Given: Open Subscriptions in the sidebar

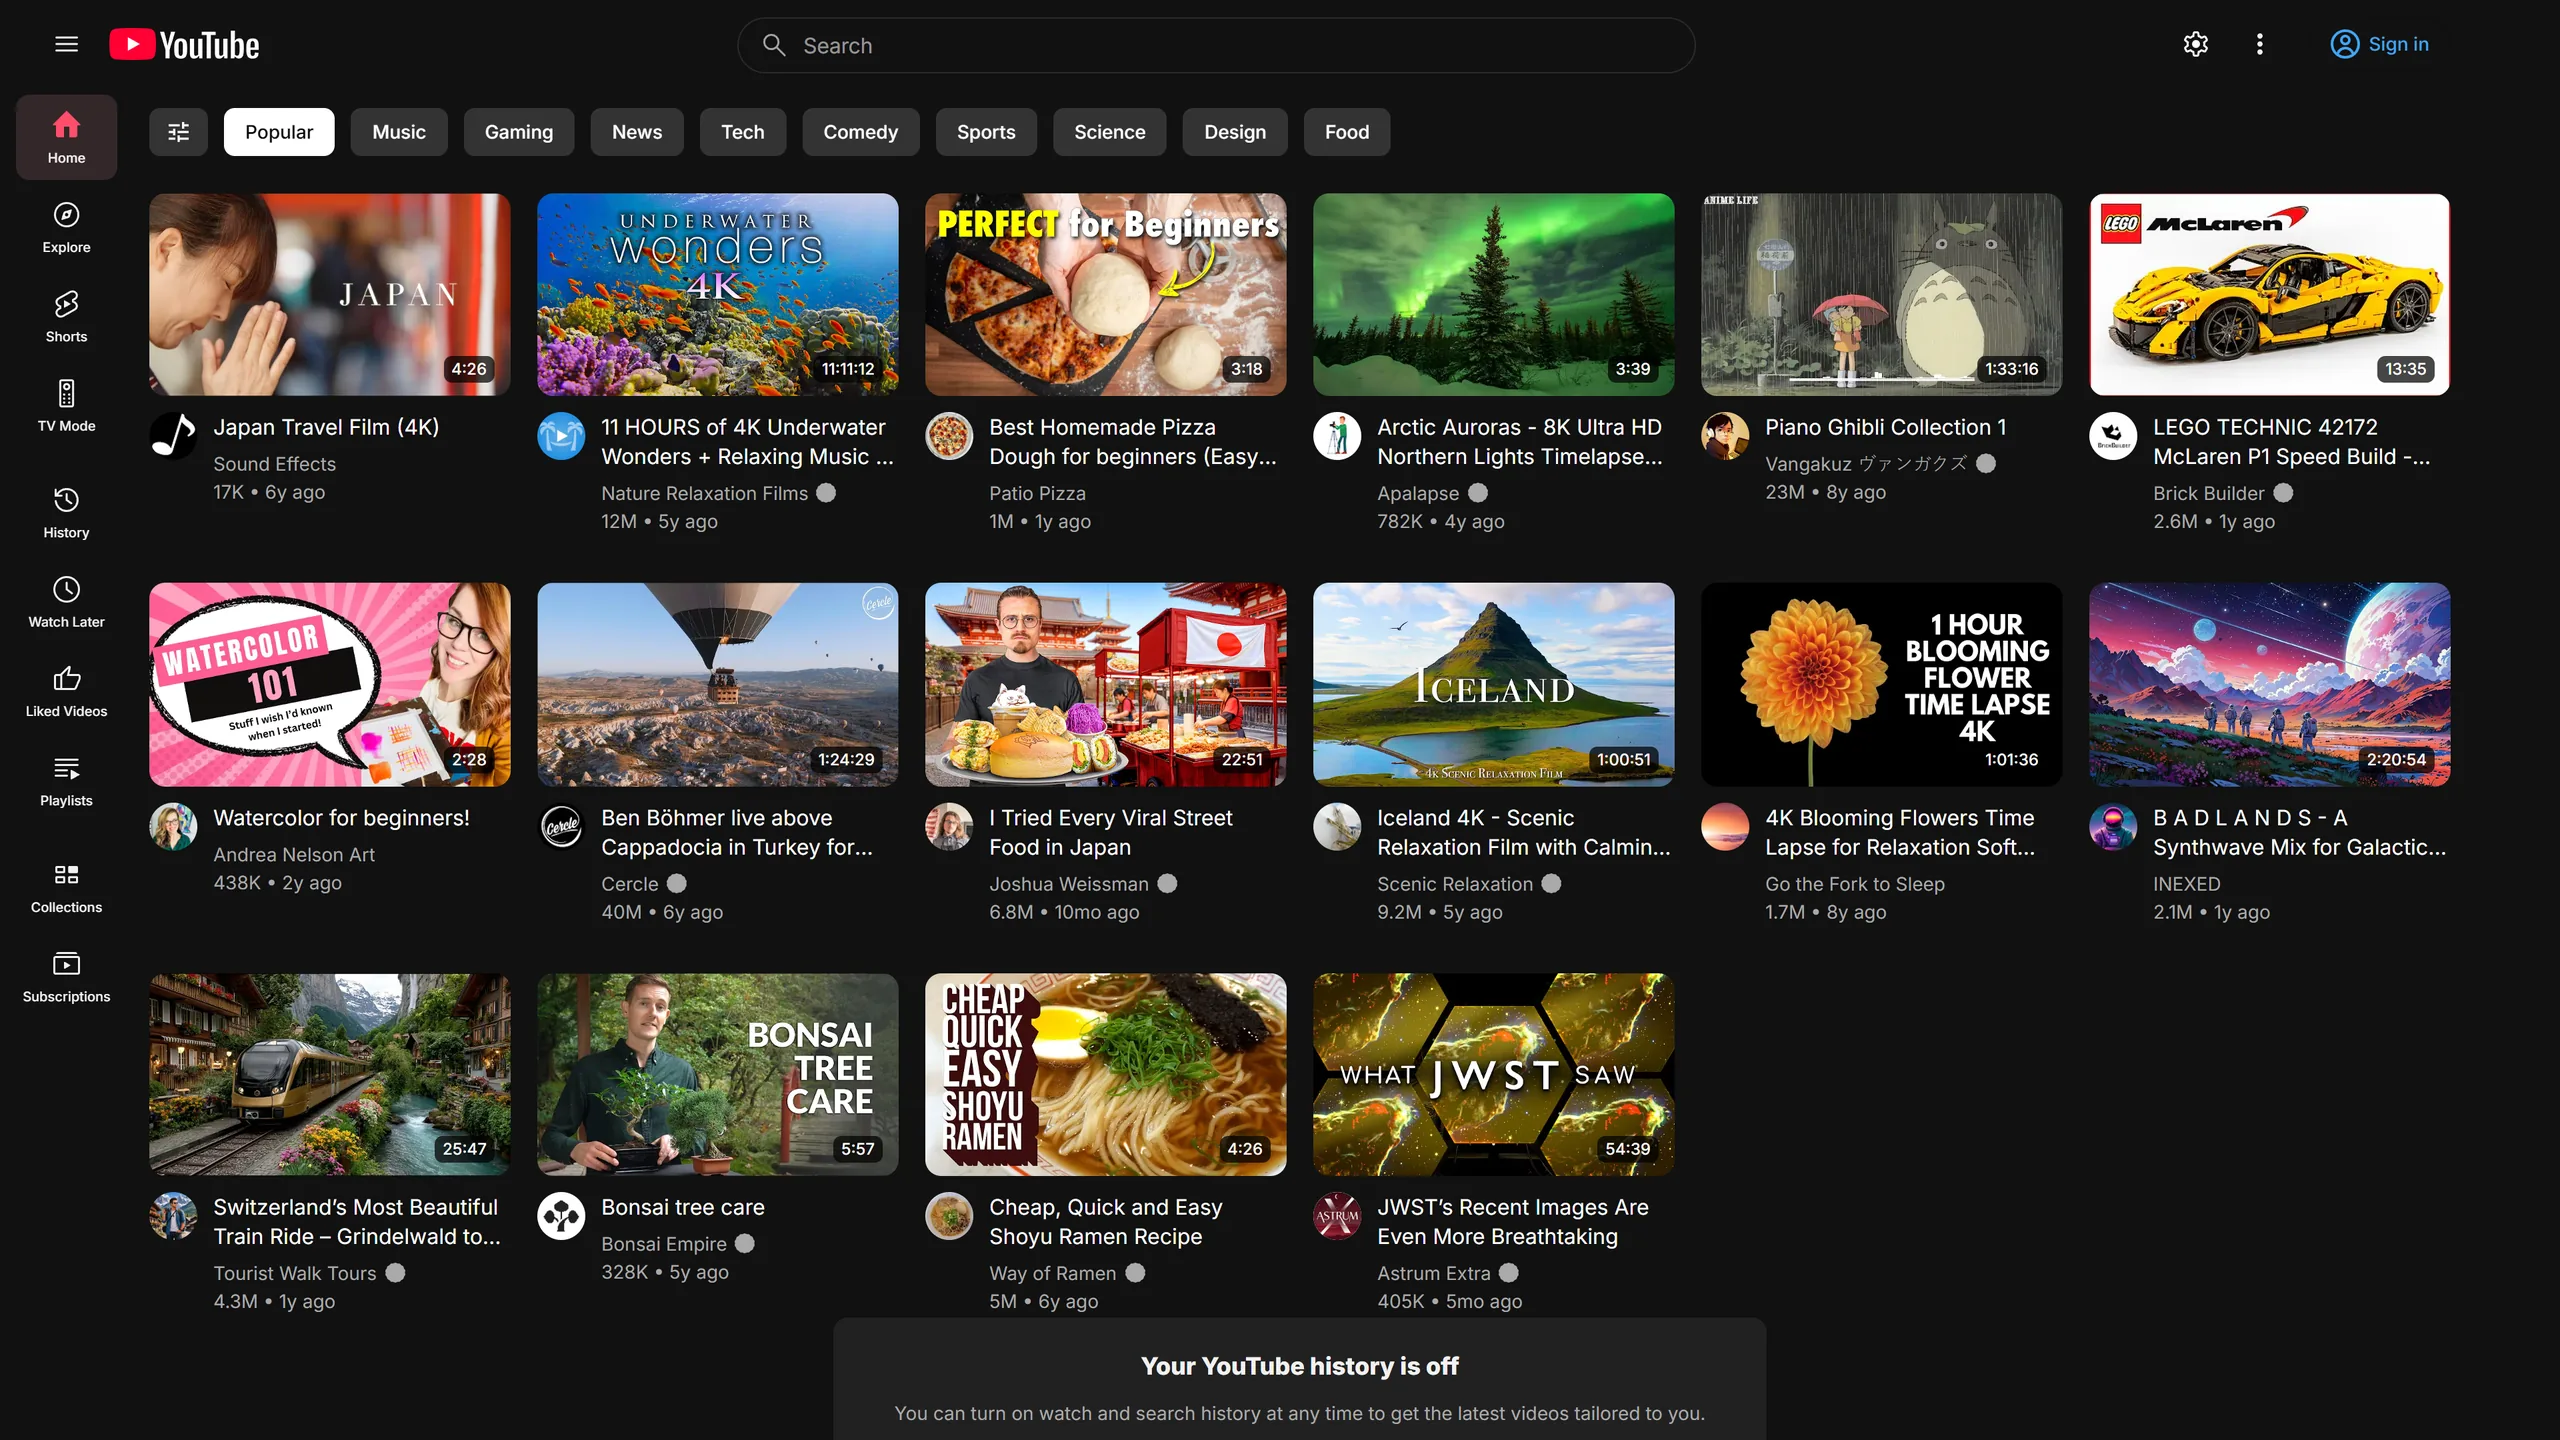Looking at the screenshot, I should click(66, 976).
